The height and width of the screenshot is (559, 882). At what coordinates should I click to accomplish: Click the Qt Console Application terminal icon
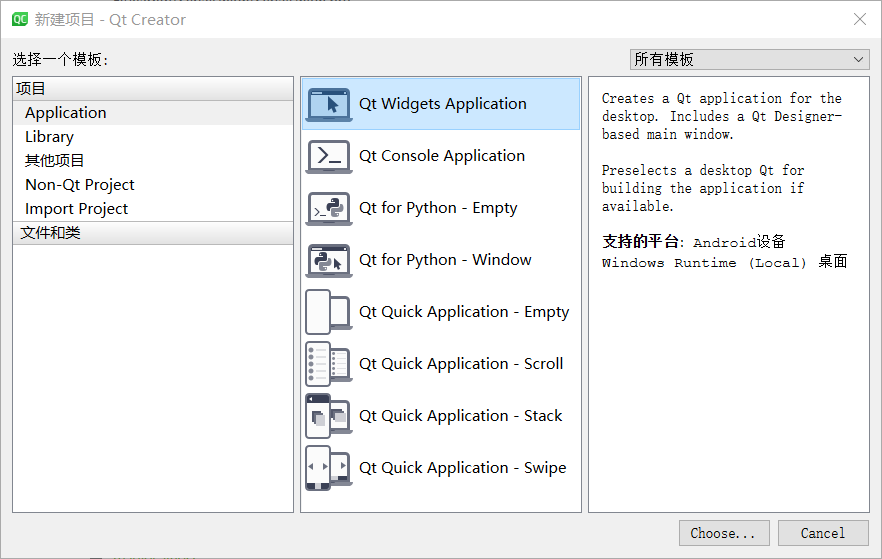click(328, 156)
